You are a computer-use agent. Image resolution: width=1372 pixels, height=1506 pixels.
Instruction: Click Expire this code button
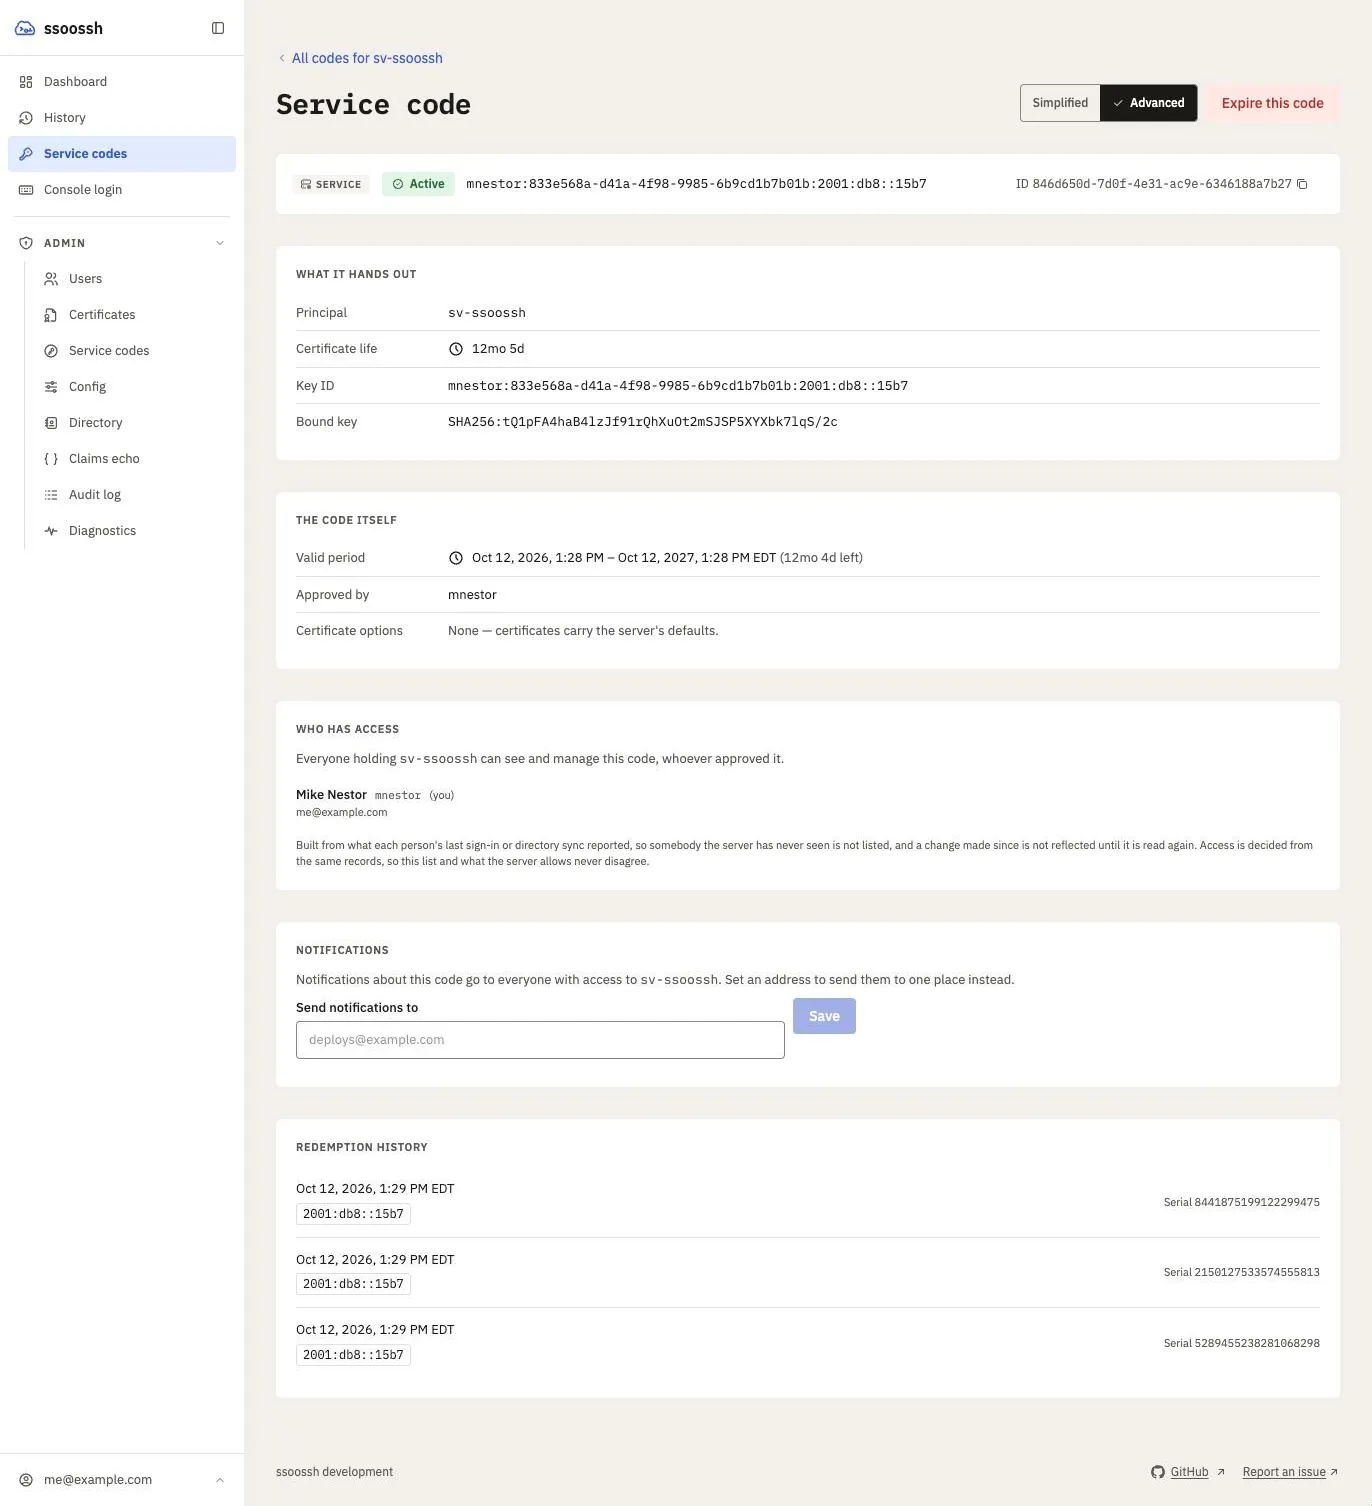1272,103
